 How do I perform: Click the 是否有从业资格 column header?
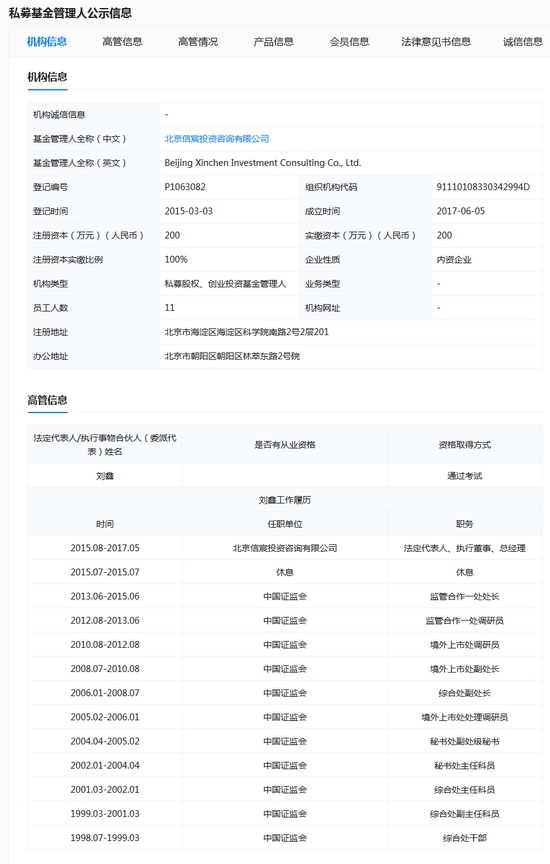point(285,445)
